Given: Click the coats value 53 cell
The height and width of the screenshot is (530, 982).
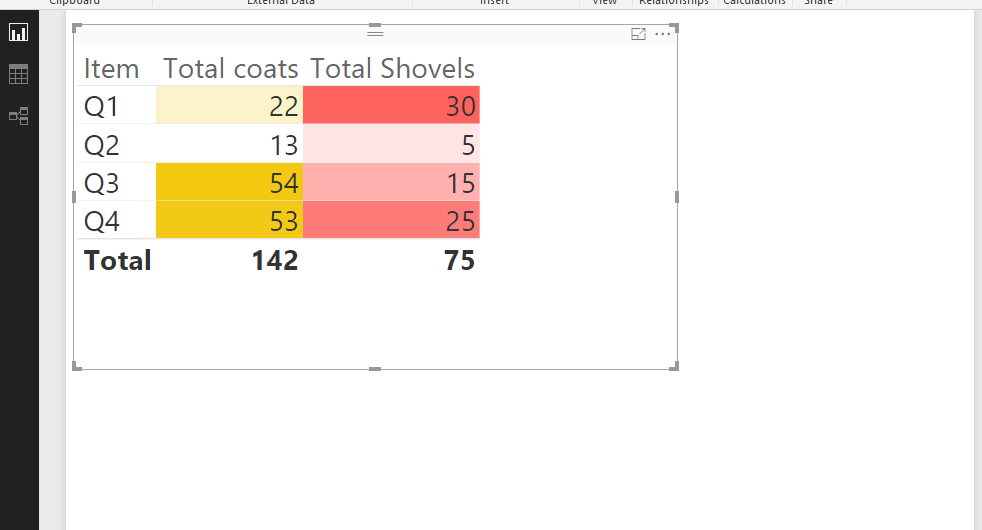Looking at the screenshot, I should (229, 221).
